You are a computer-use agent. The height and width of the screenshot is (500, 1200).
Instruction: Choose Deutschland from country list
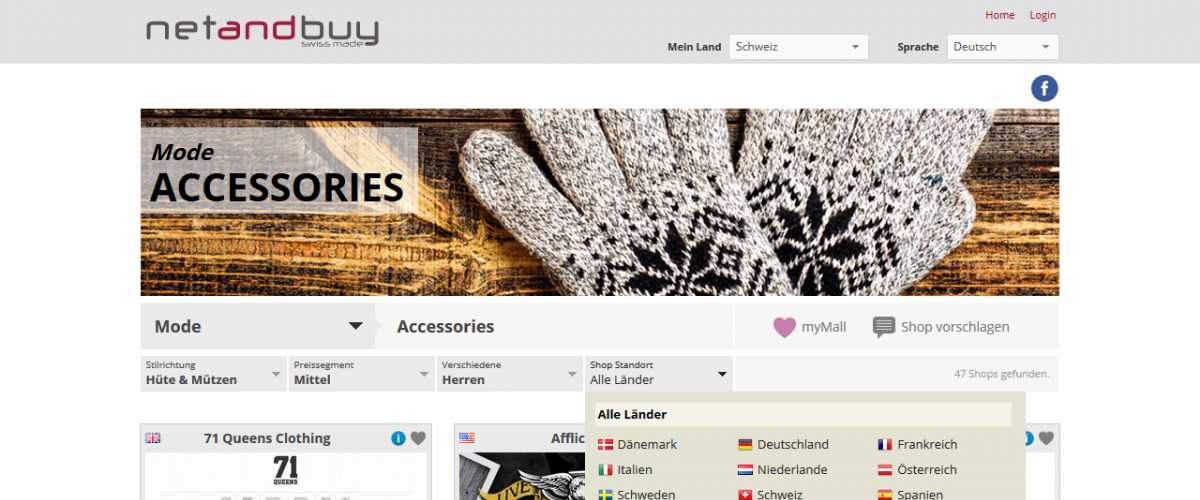[783, 444]
